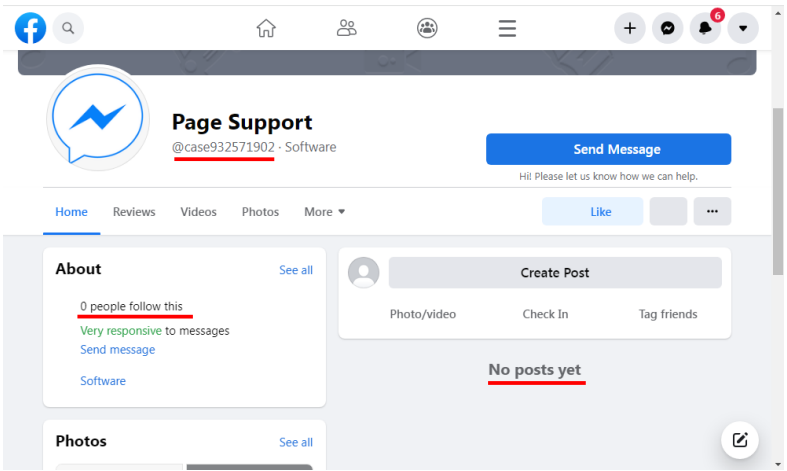Open the Photos tab

260,212
